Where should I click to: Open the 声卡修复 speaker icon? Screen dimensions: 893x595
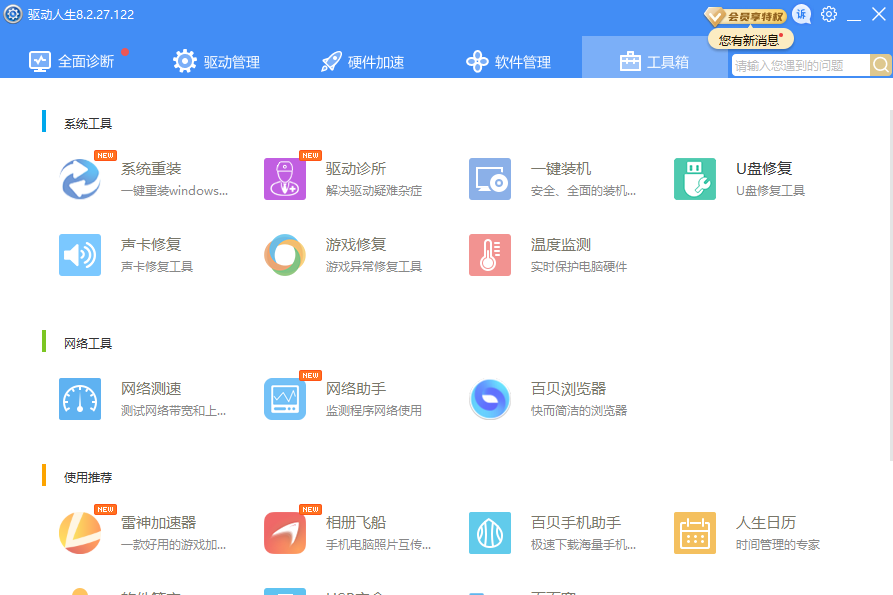click(x=80, y=255)
